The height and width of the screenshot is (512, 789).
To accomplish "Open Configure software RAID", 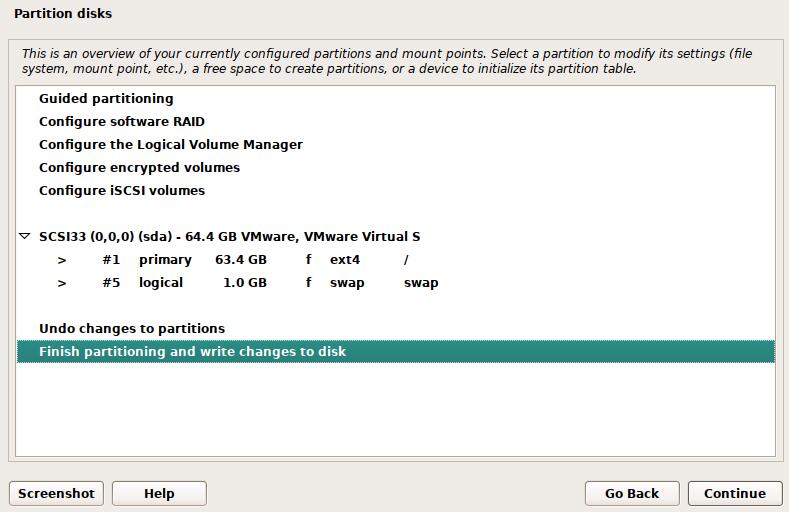I will tap(122, 121).
